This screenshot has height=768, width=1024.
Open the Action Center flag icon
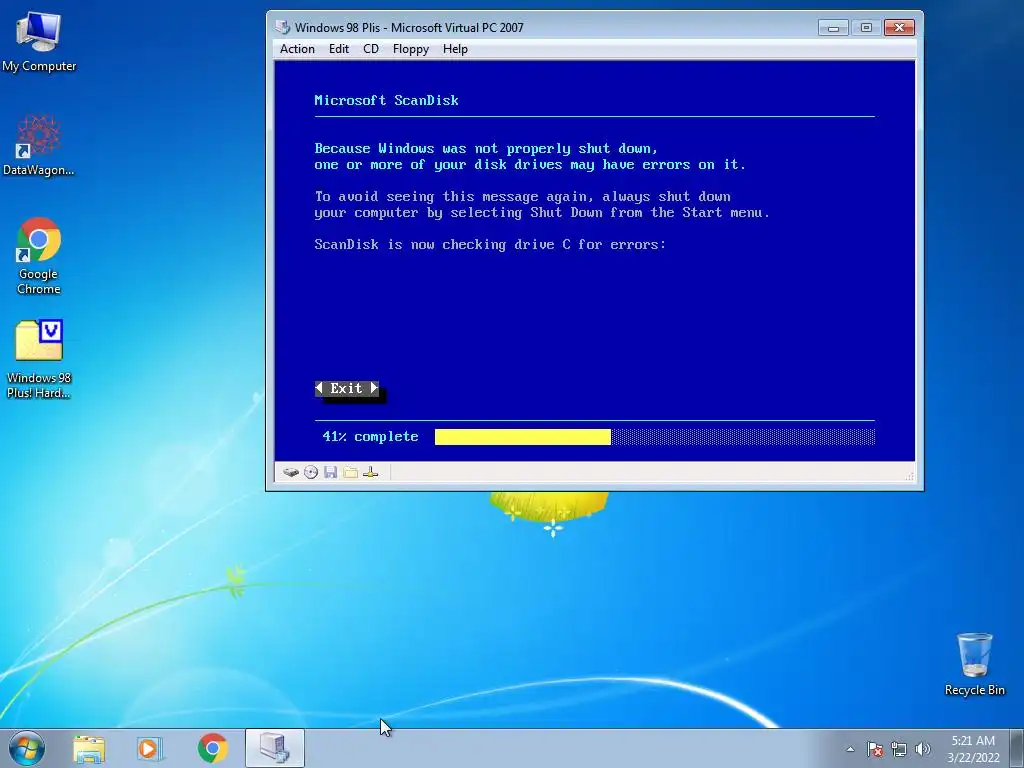point(874,749)
